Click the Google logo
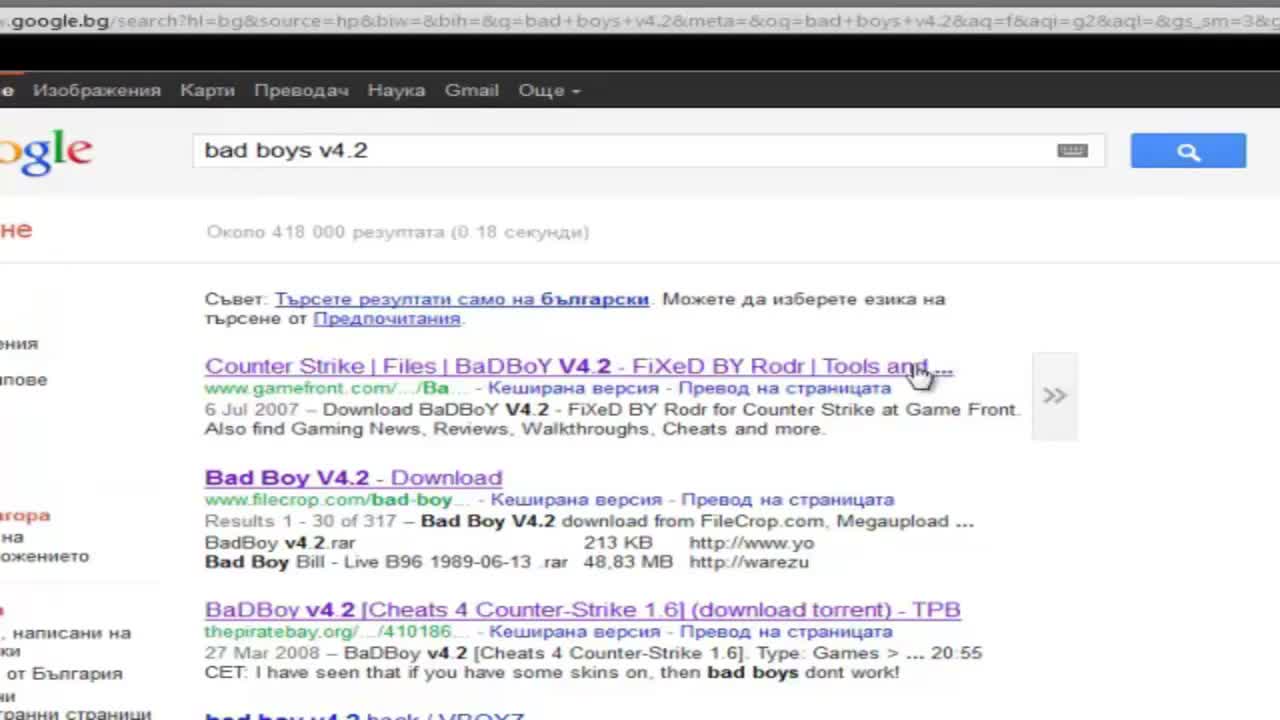Image resolution: width=1280 pixels, height=720 pixels. pos(46,152)
